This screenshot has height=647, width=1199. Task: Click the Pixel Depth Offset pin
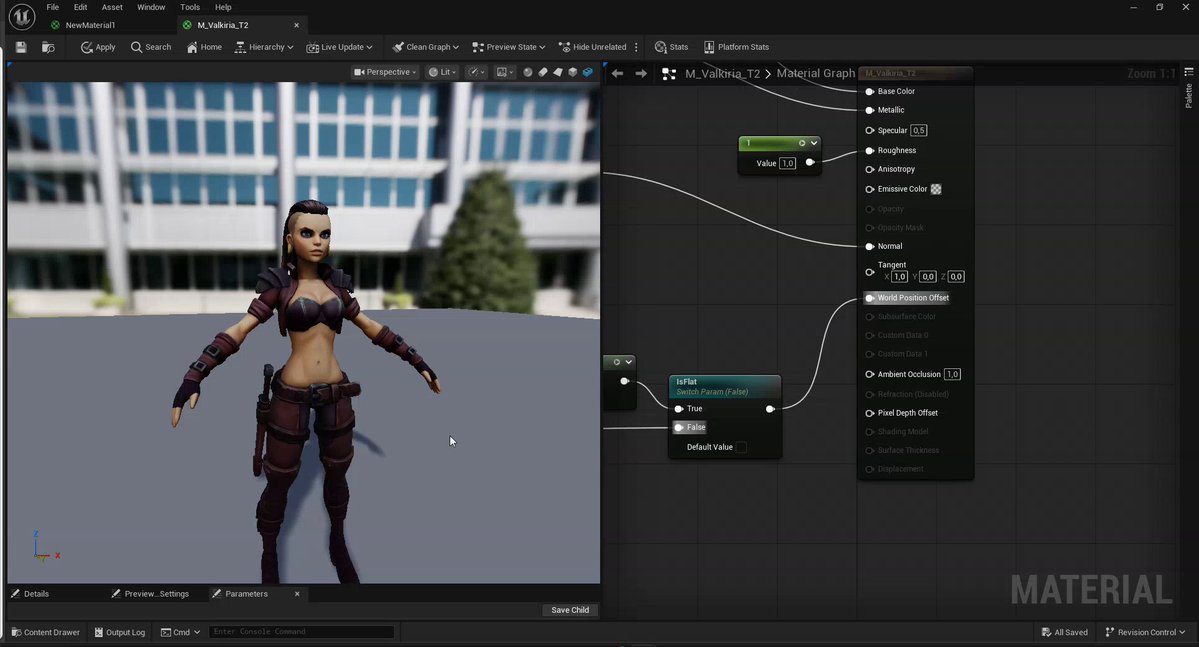(869, 413)
